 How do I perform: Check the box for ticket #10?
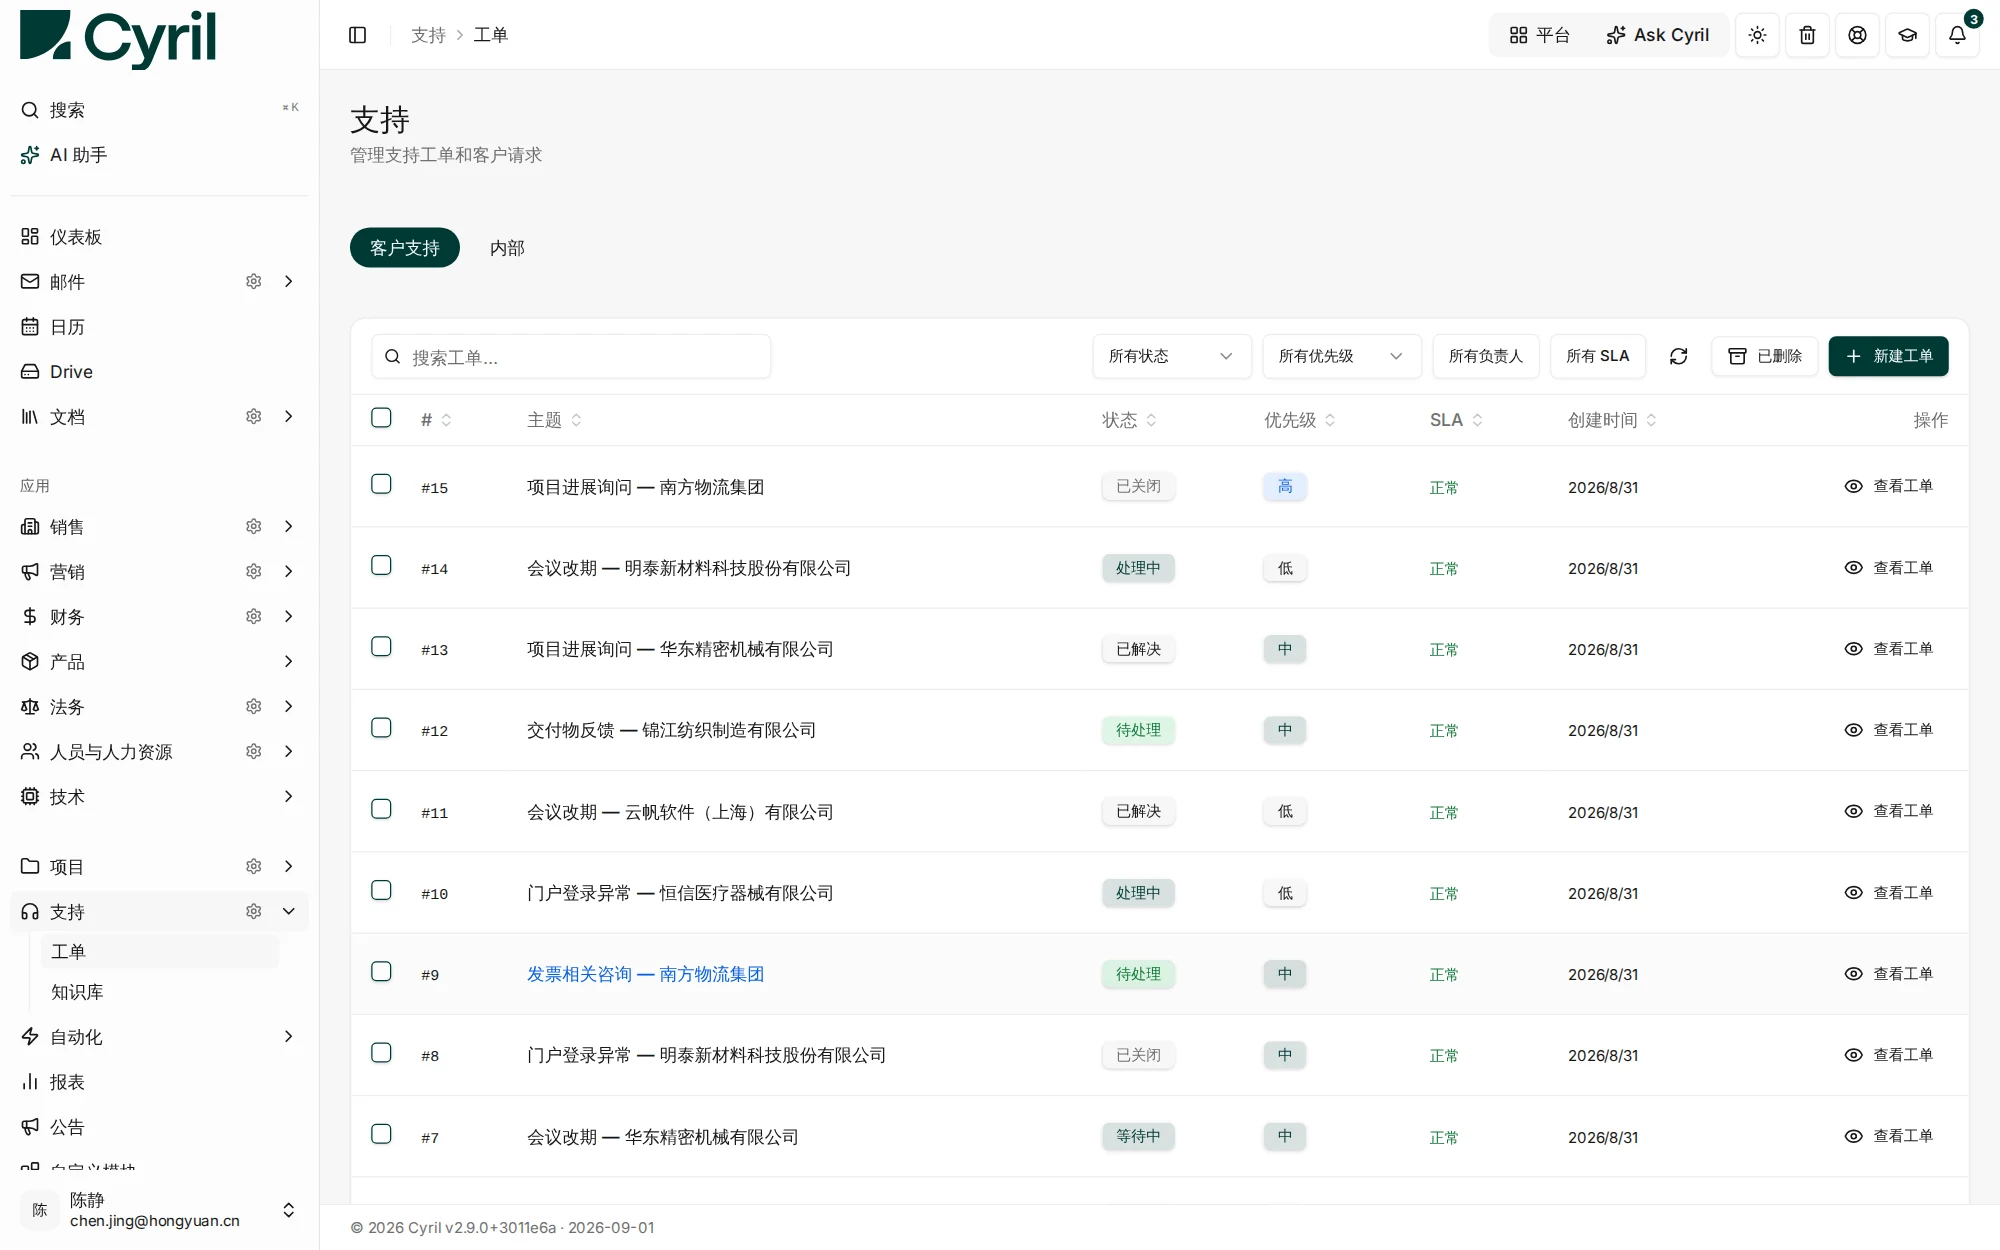click(x=381, y=890)
